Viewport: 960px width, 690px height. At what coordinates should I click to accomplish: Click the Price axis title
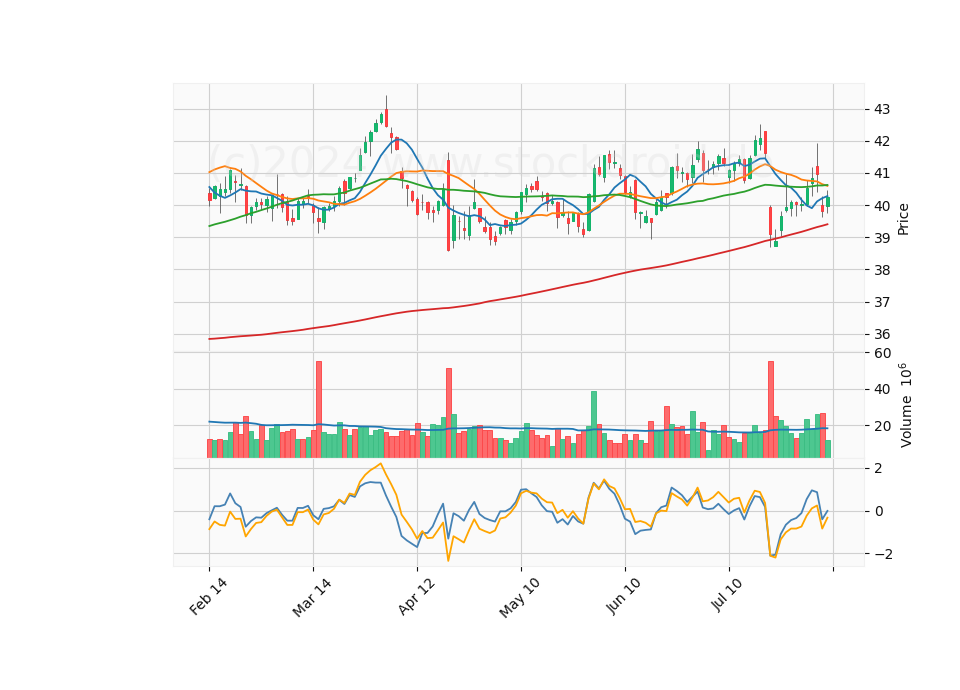pos(903,219)
